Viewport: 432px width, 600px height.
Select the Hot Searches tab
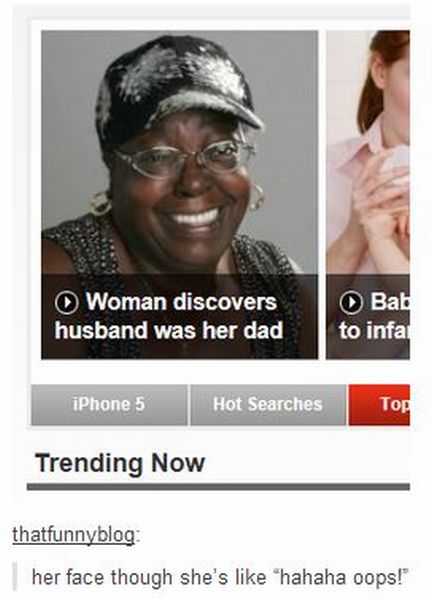pyautogui.click(x=268, y=404)
